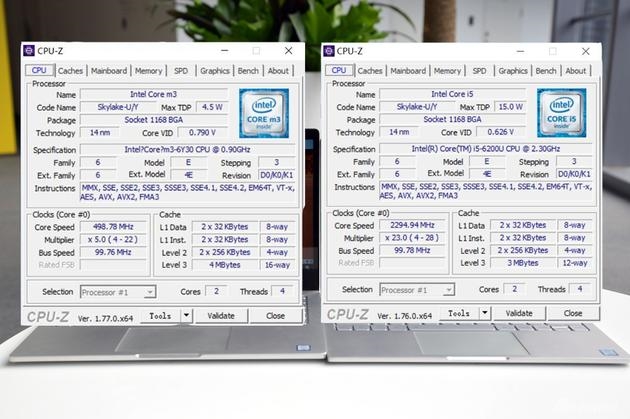Select SPD tab in left CPU-Z window
630x419 pixels.
(x=181, y=71)
